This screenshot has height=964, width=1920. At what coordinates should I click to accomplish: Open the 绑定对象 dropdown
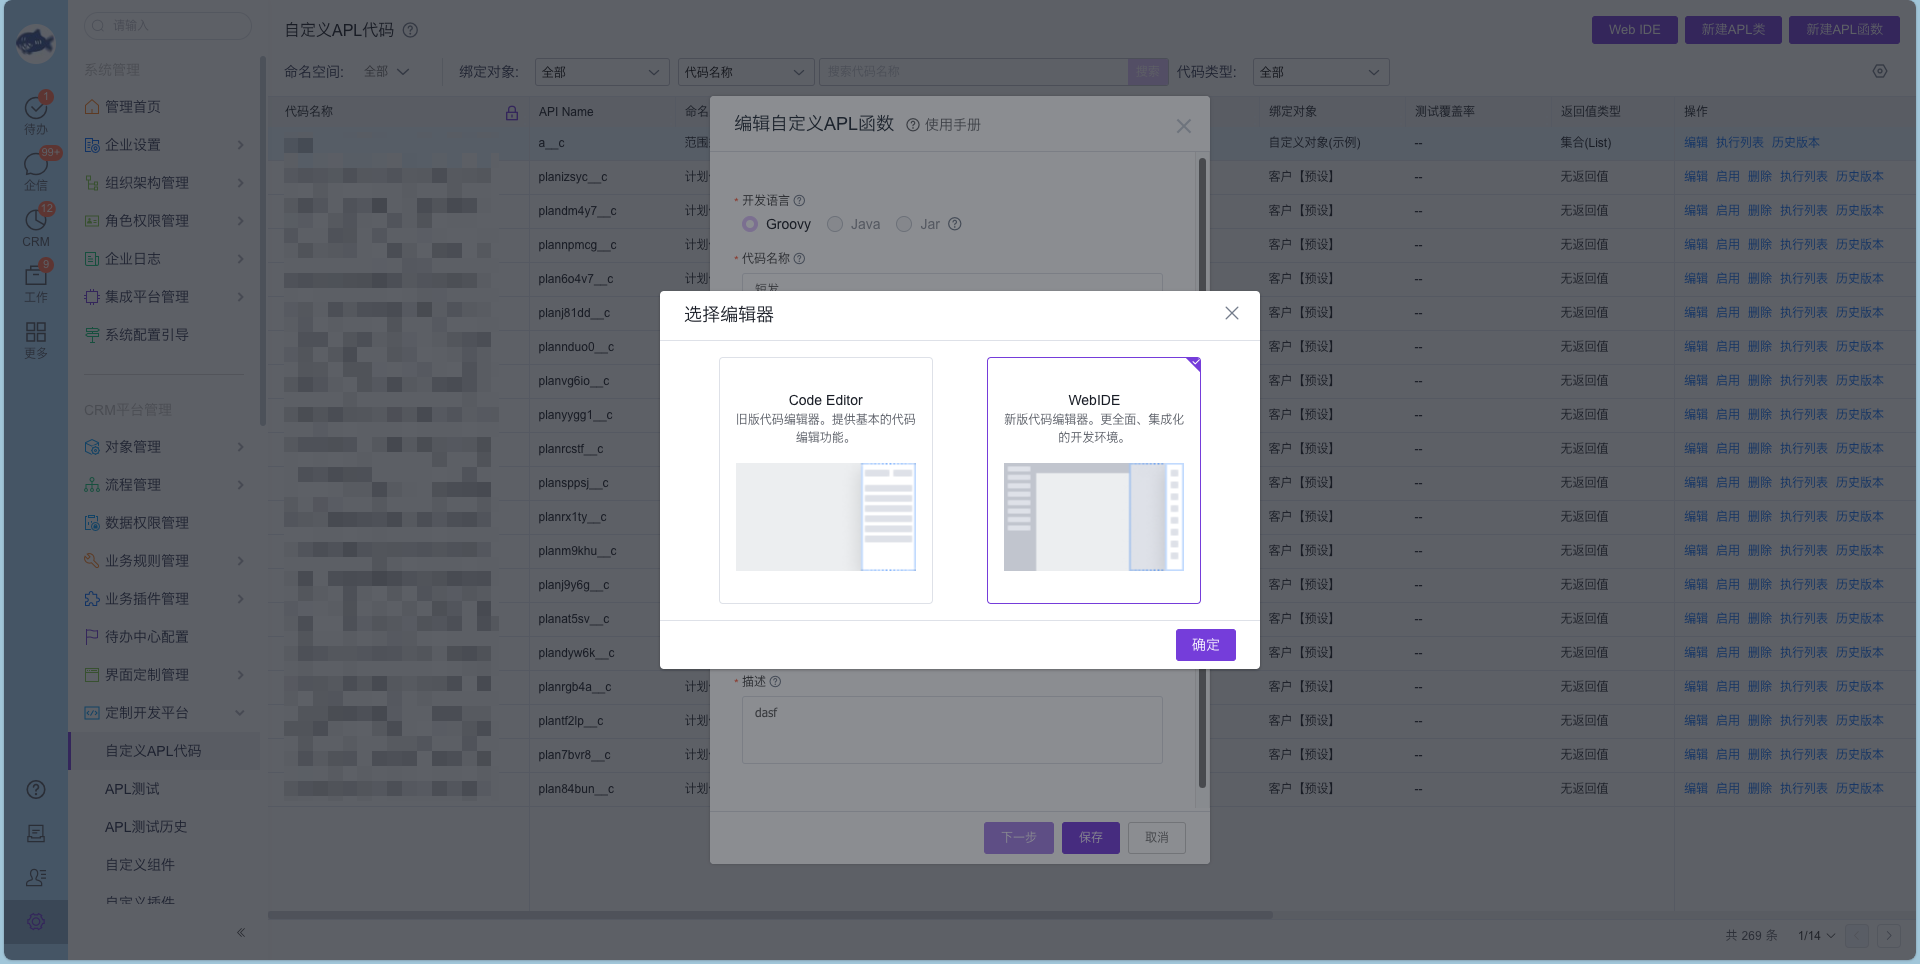pyautogui.click(x=601, y=72)
